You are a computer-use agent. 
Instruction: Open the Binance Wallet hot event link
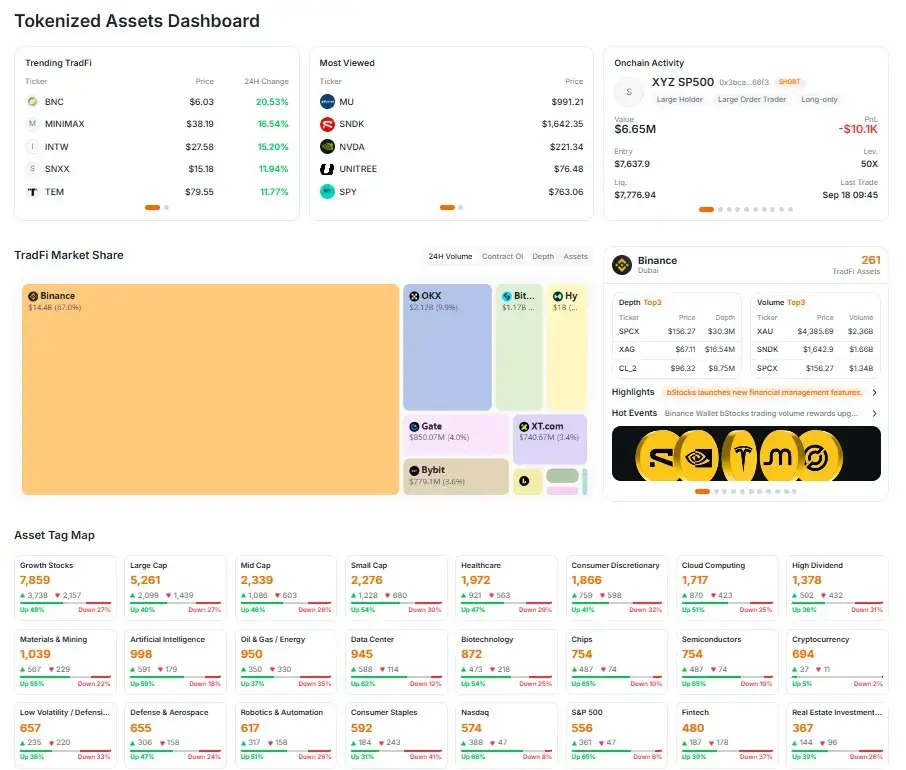pos(761,414)
